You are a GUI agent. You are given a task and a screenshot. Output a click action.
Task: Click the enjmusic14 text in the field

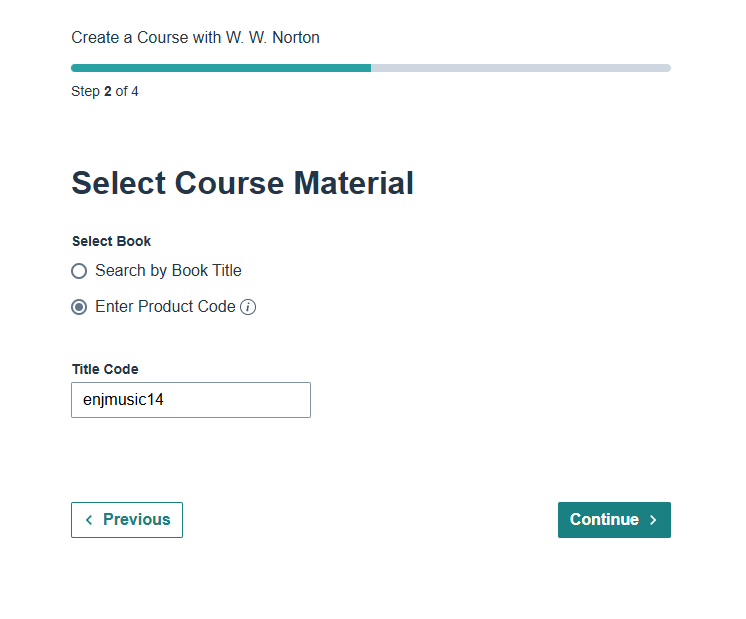pyautogui.click(x=122, y=400)
